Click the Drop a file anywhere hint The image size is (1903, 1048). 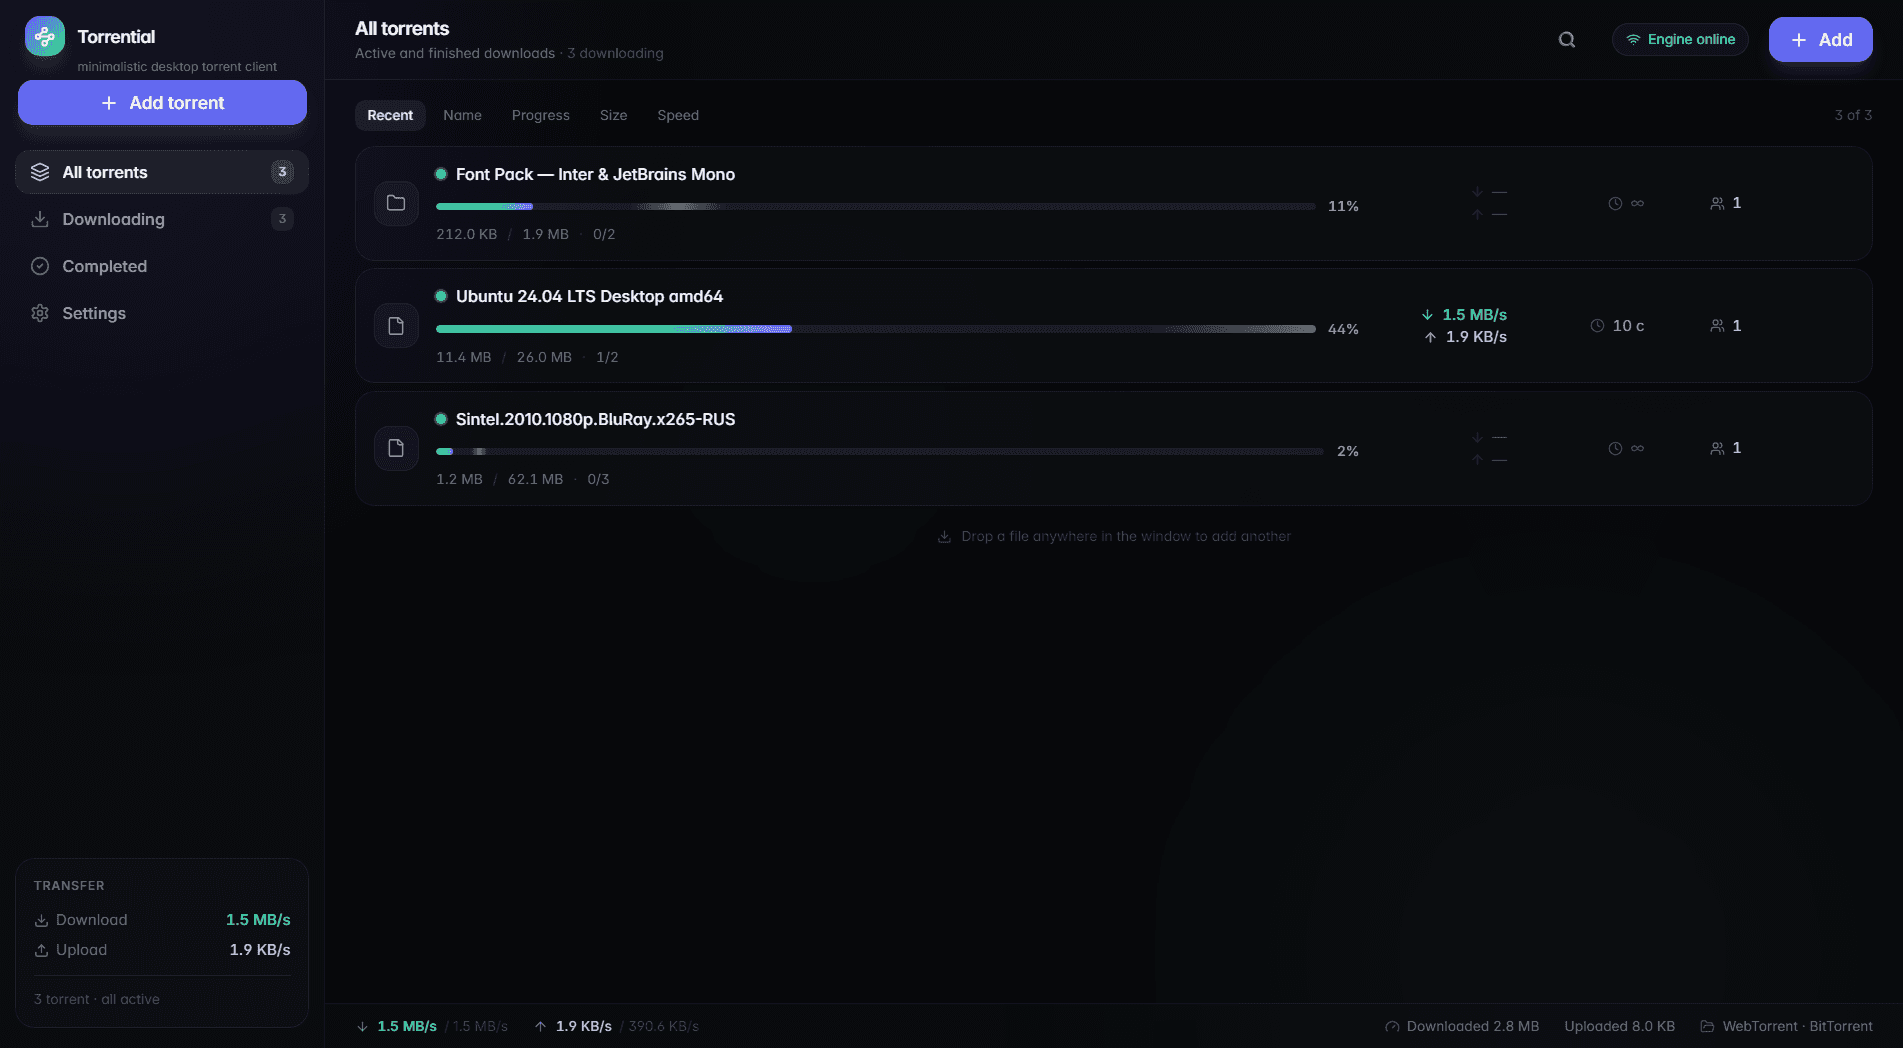1114,536
